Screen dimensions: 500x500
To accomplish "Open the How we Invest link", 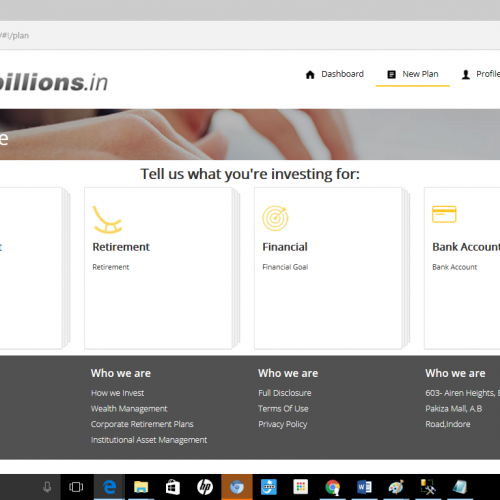I will point(117,393).
